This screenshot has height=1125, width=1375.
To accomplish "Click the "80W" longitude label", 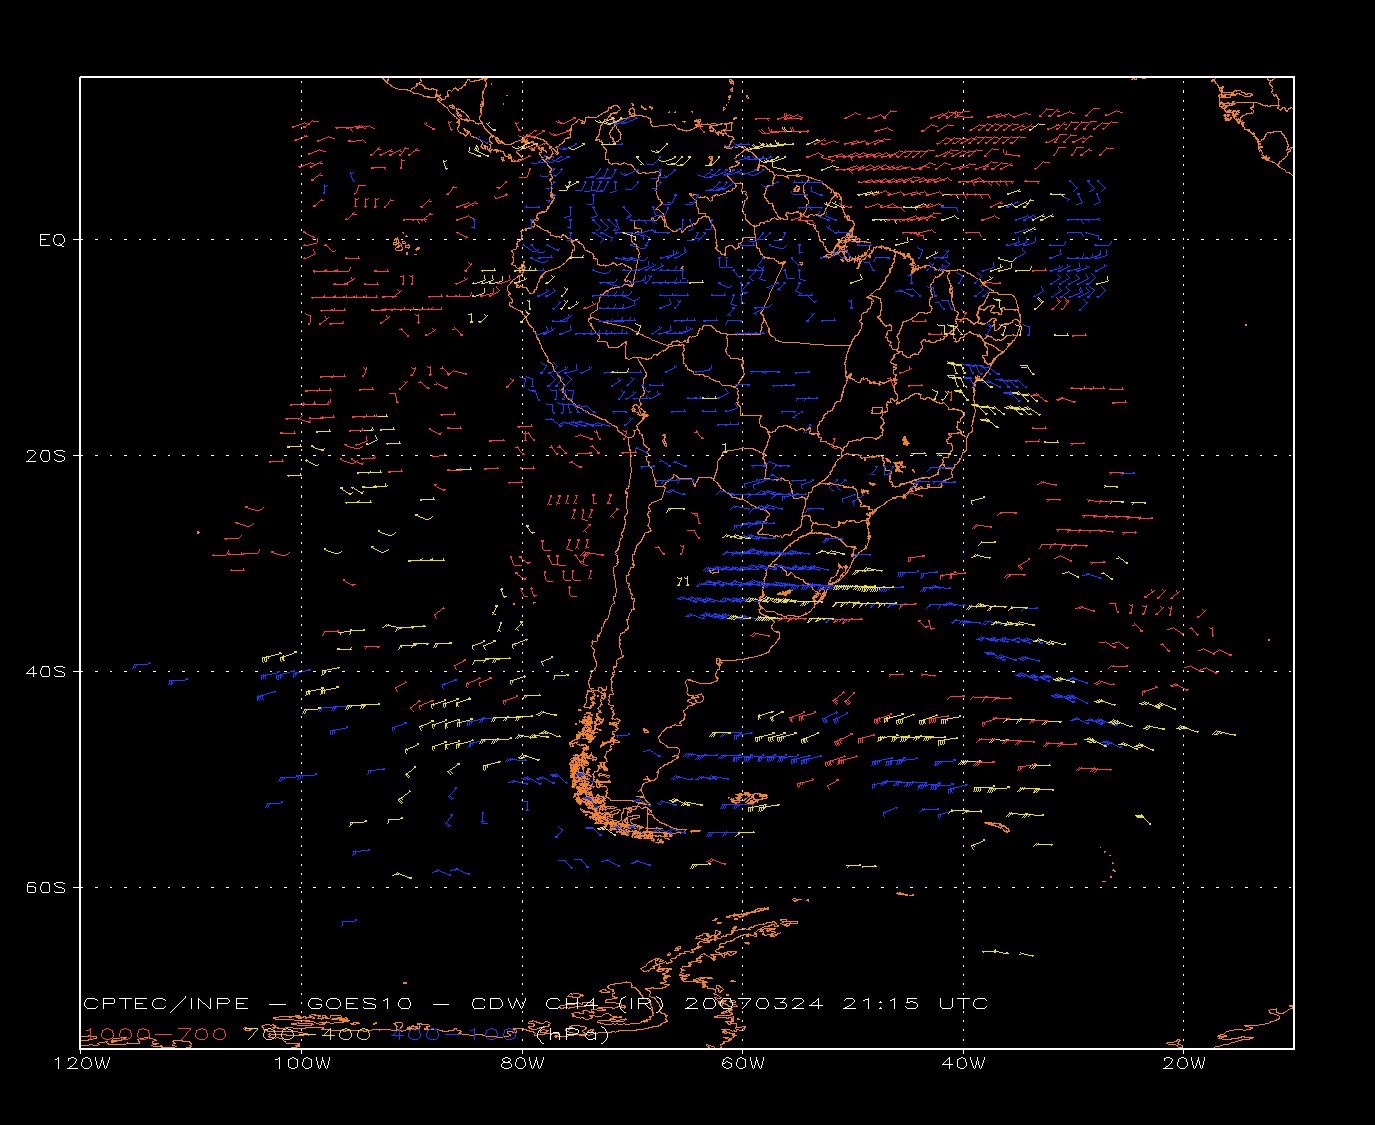I will coord(523,1064).
